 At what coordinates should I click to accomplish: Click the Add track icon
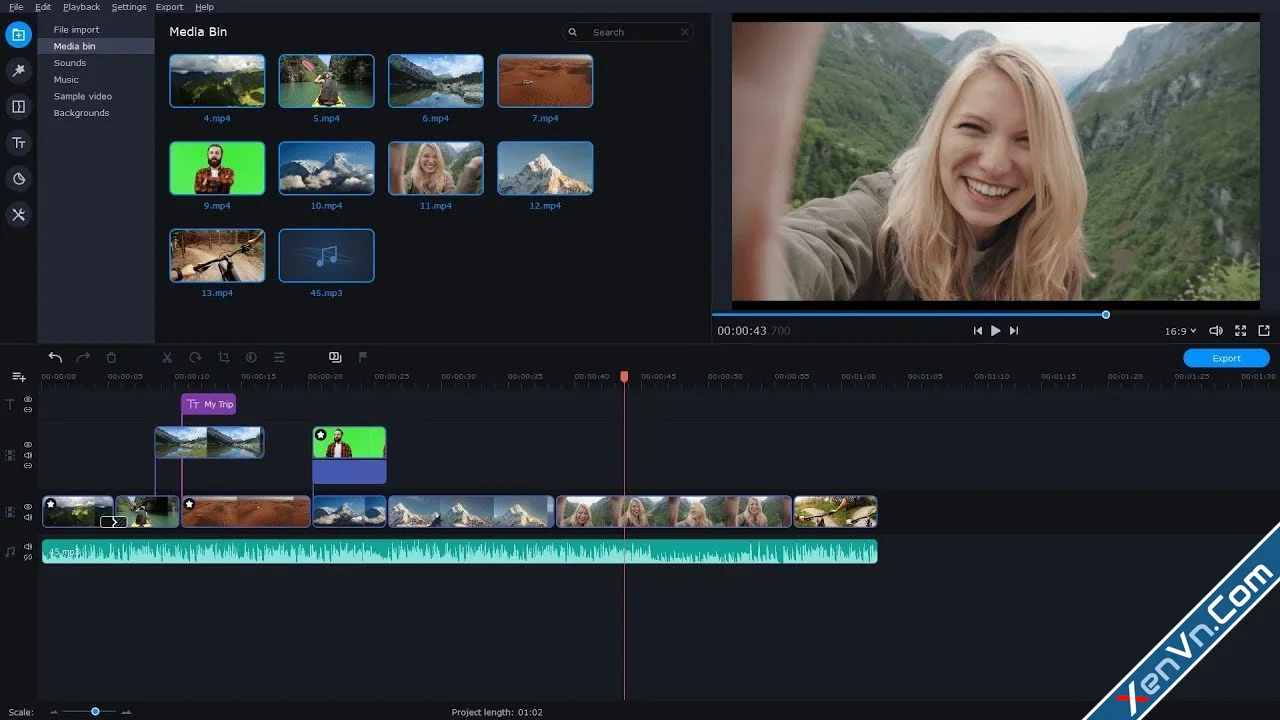18,377
